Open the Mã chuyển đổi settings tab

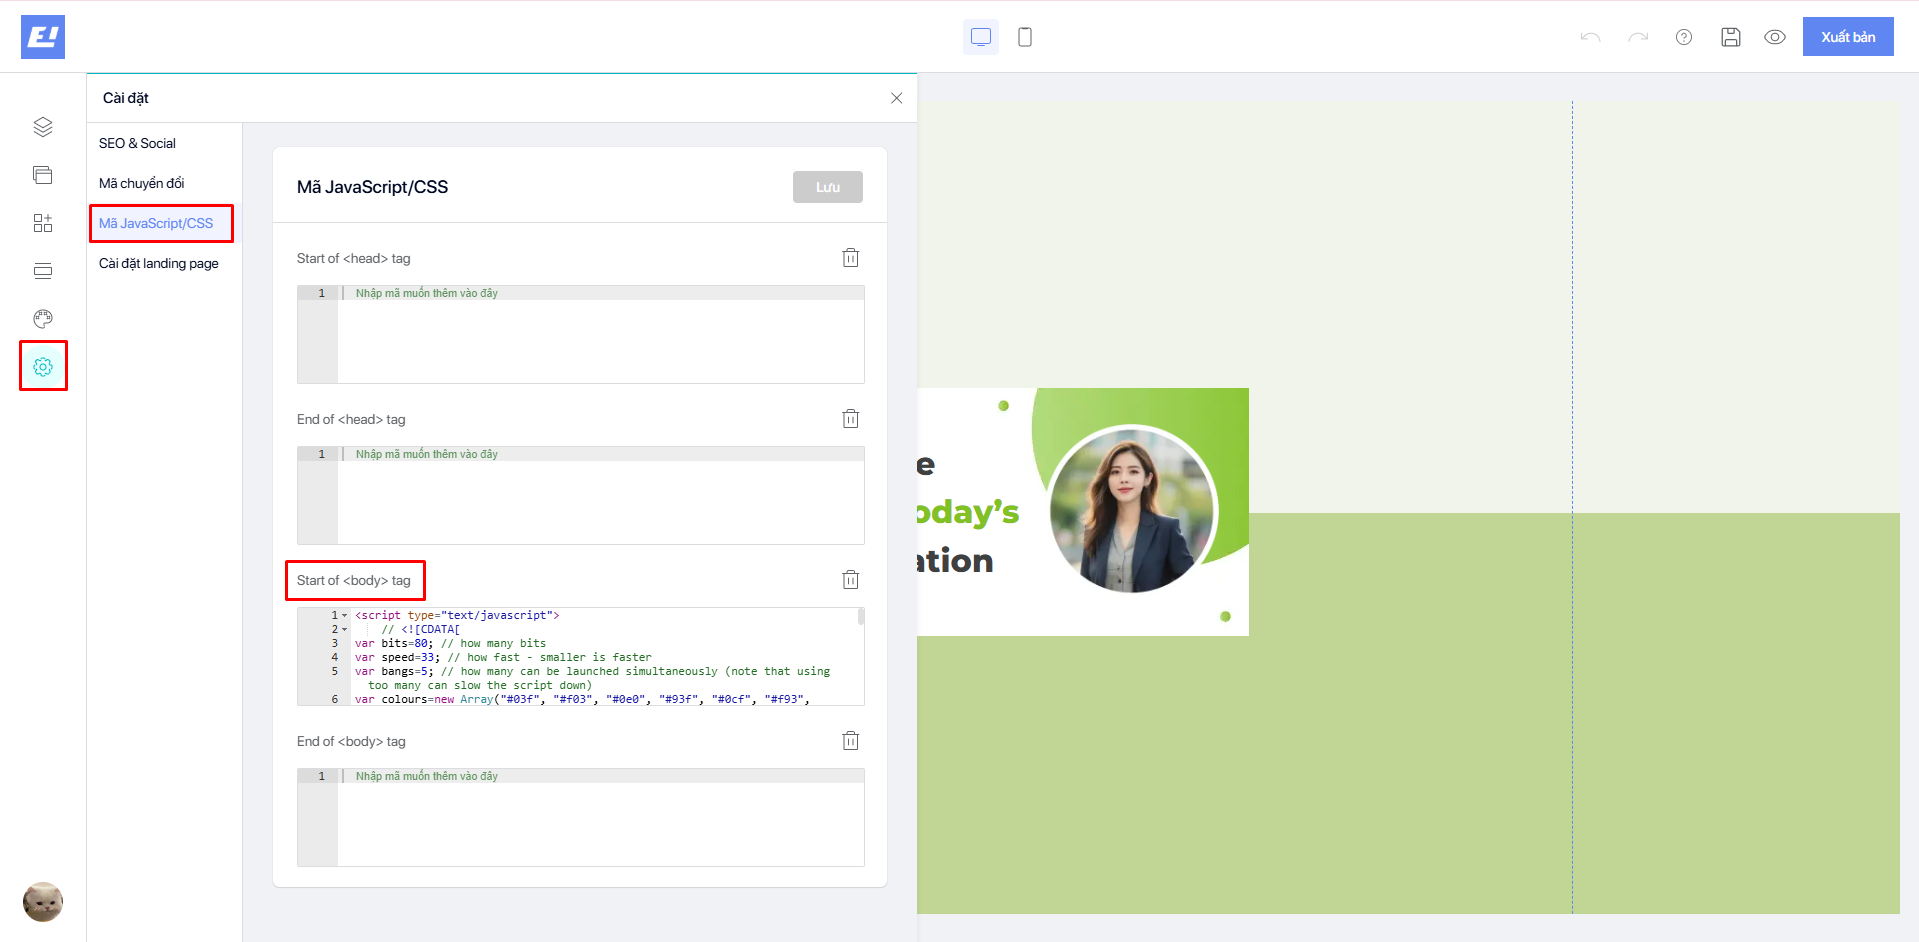[x=141, y=183]
